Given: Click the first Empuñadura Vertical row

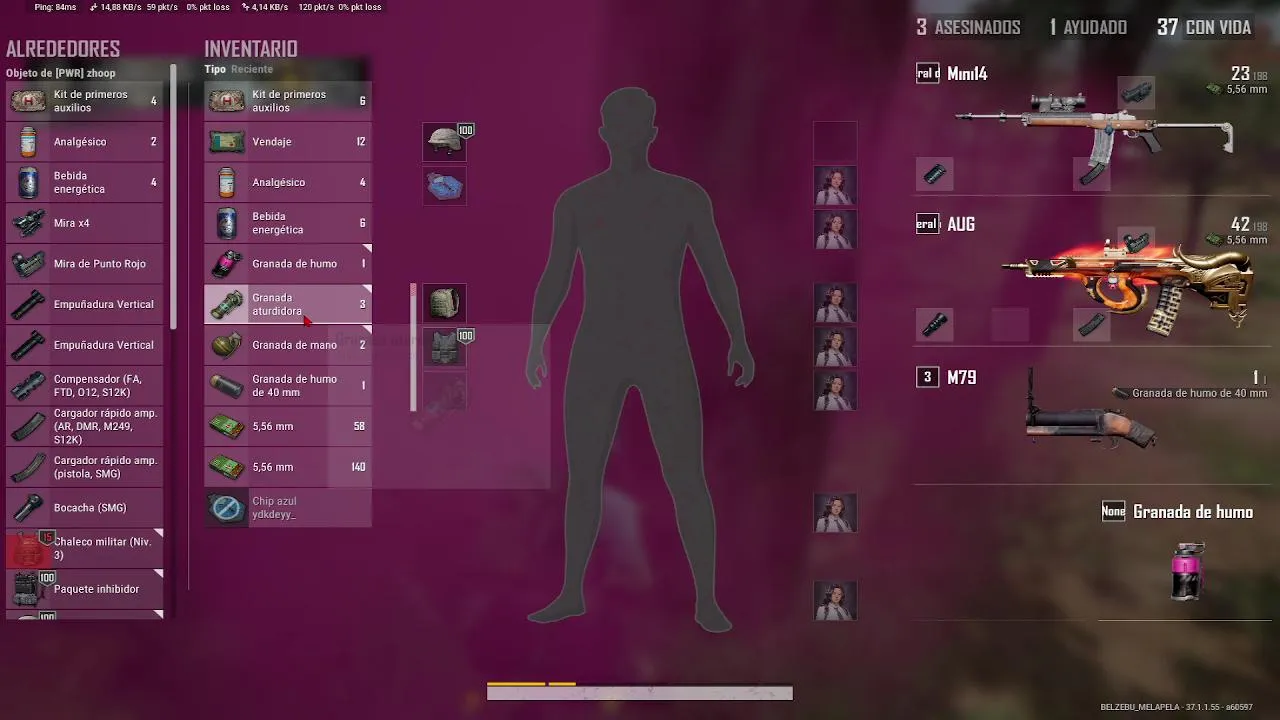Looking at the screenshot, I should (x=85, y=304).
